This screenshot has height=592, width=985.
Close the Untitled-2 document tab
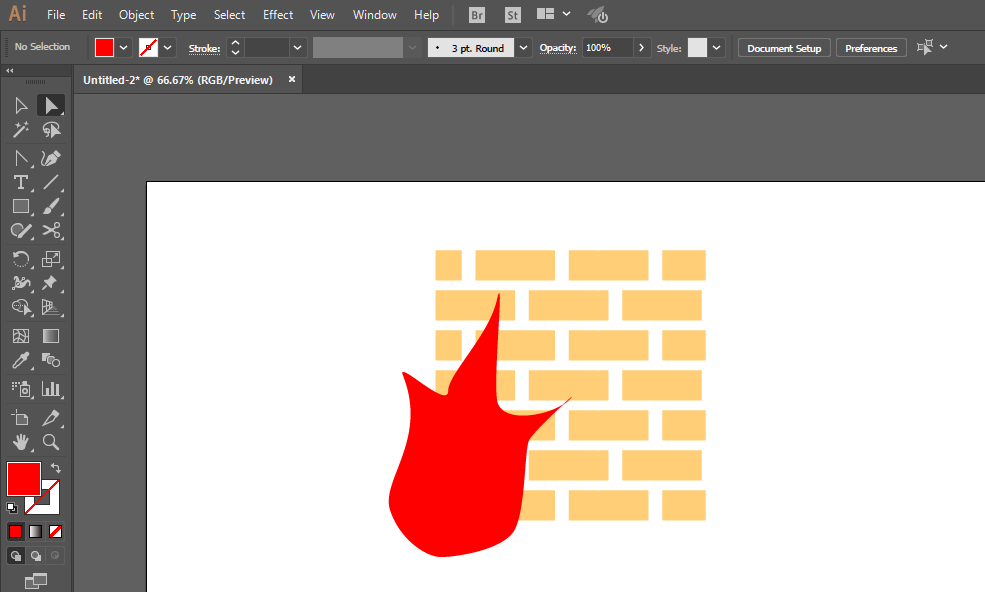coord(291,79)
